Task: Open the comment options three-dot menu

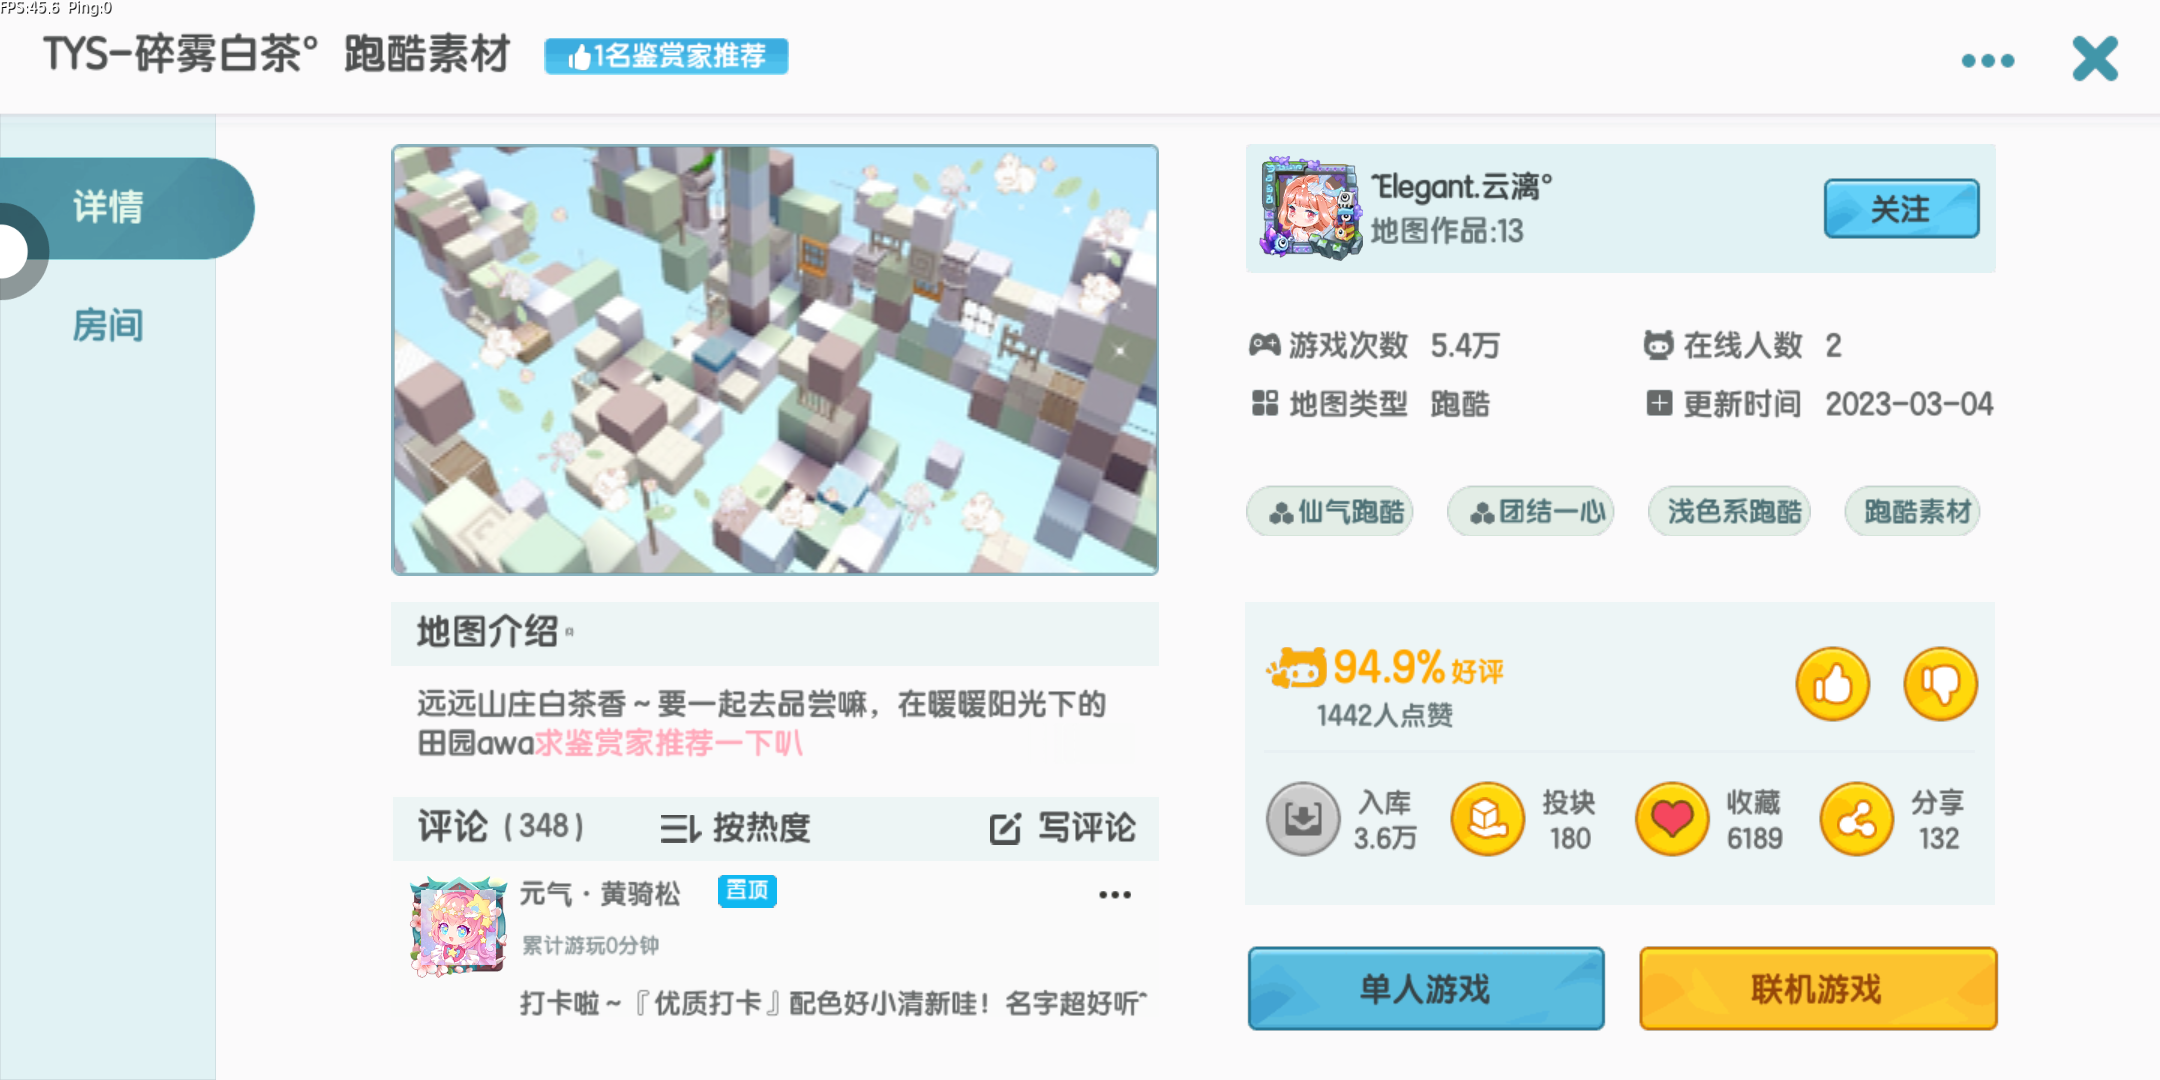Action: (1115, 895)
